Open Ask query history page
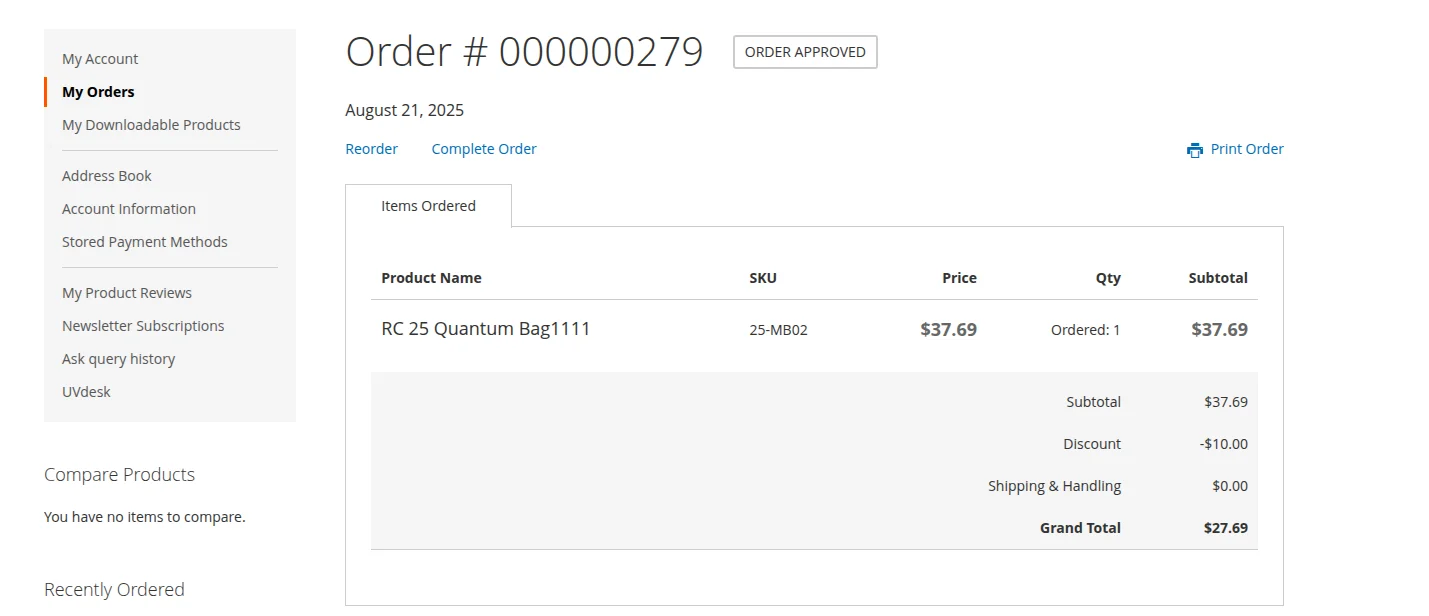Viewport: 1429px width, 616px height. click(118, 359)
